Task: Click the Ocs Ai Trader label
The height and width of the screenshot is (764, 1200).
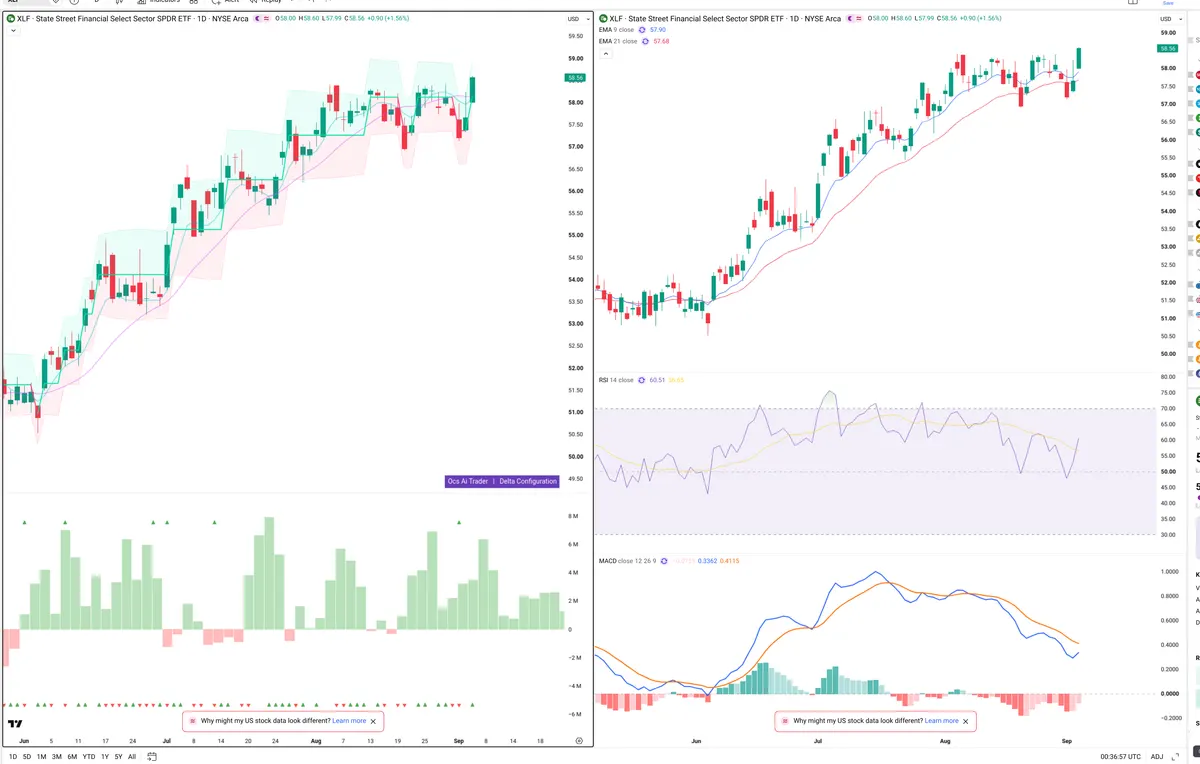Action: [468, 481]
